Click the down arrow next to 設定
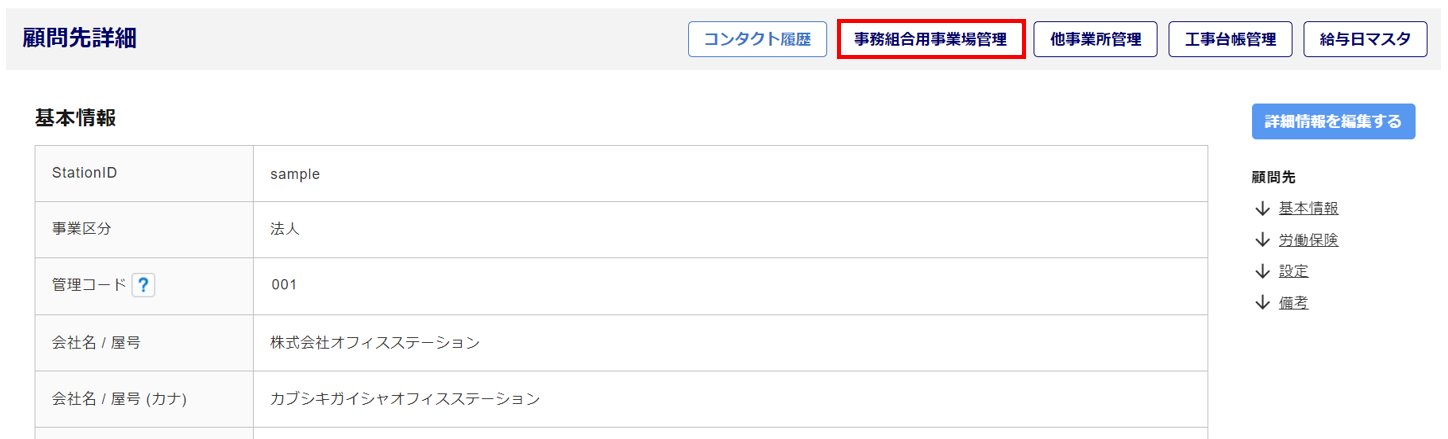 pyautogui.click(x=1262, y=271)
